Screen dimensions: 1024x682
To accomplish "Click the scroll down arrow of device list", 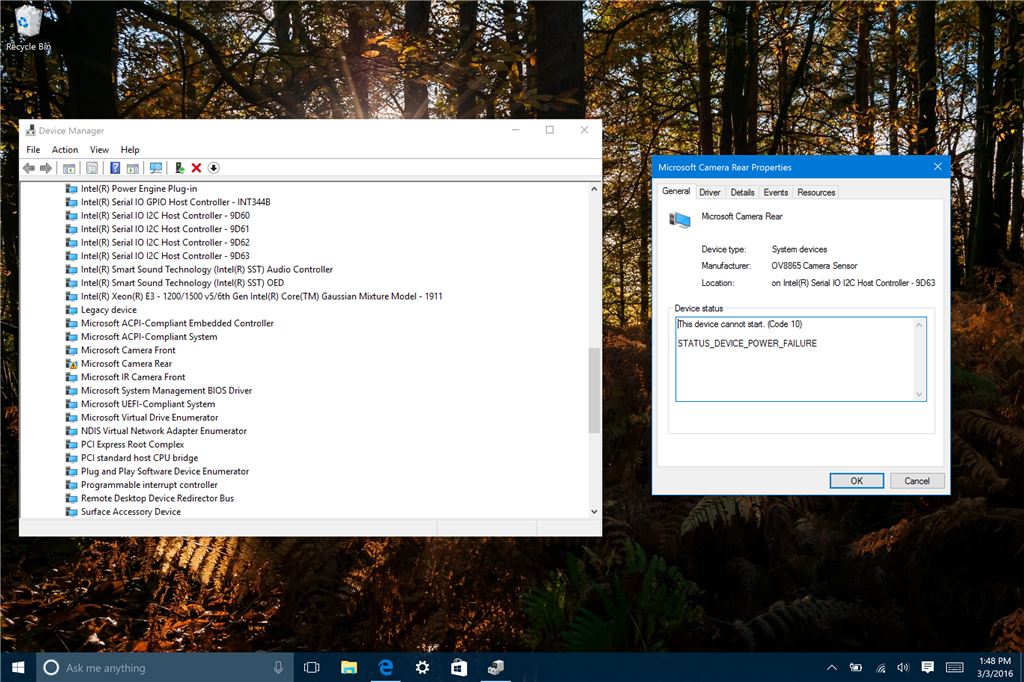I will coord(594,512).
